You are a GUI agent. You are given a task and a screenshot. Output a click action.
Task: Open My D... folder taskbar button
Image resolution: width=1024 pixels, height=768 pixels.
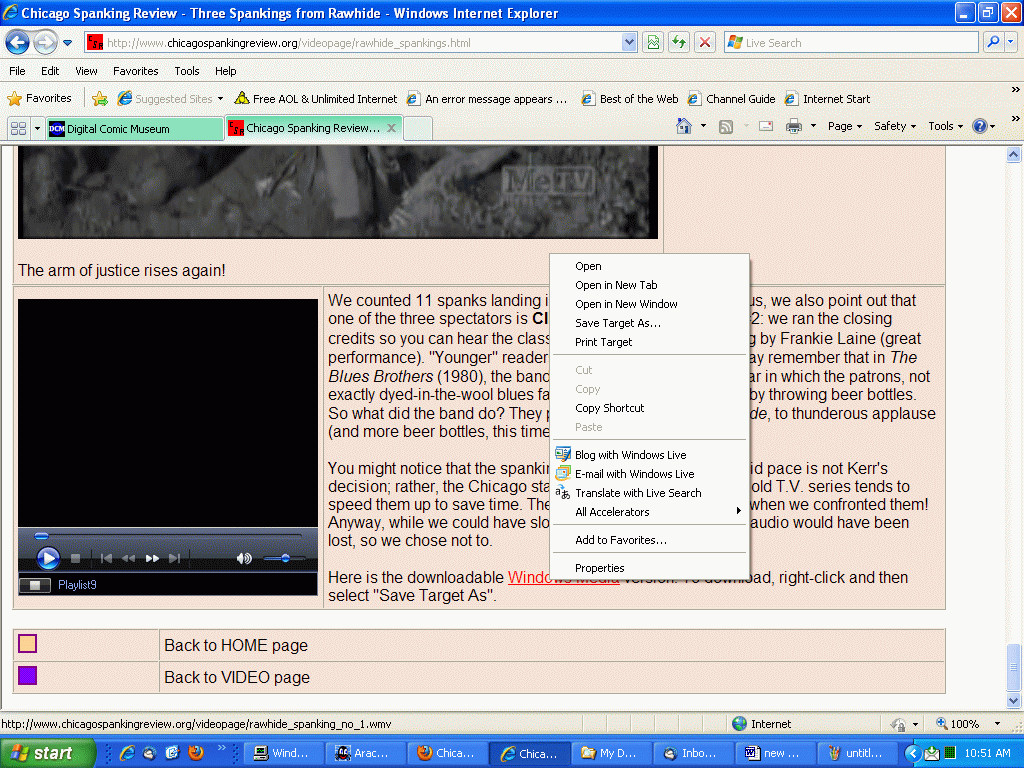(x=611, y=753)
